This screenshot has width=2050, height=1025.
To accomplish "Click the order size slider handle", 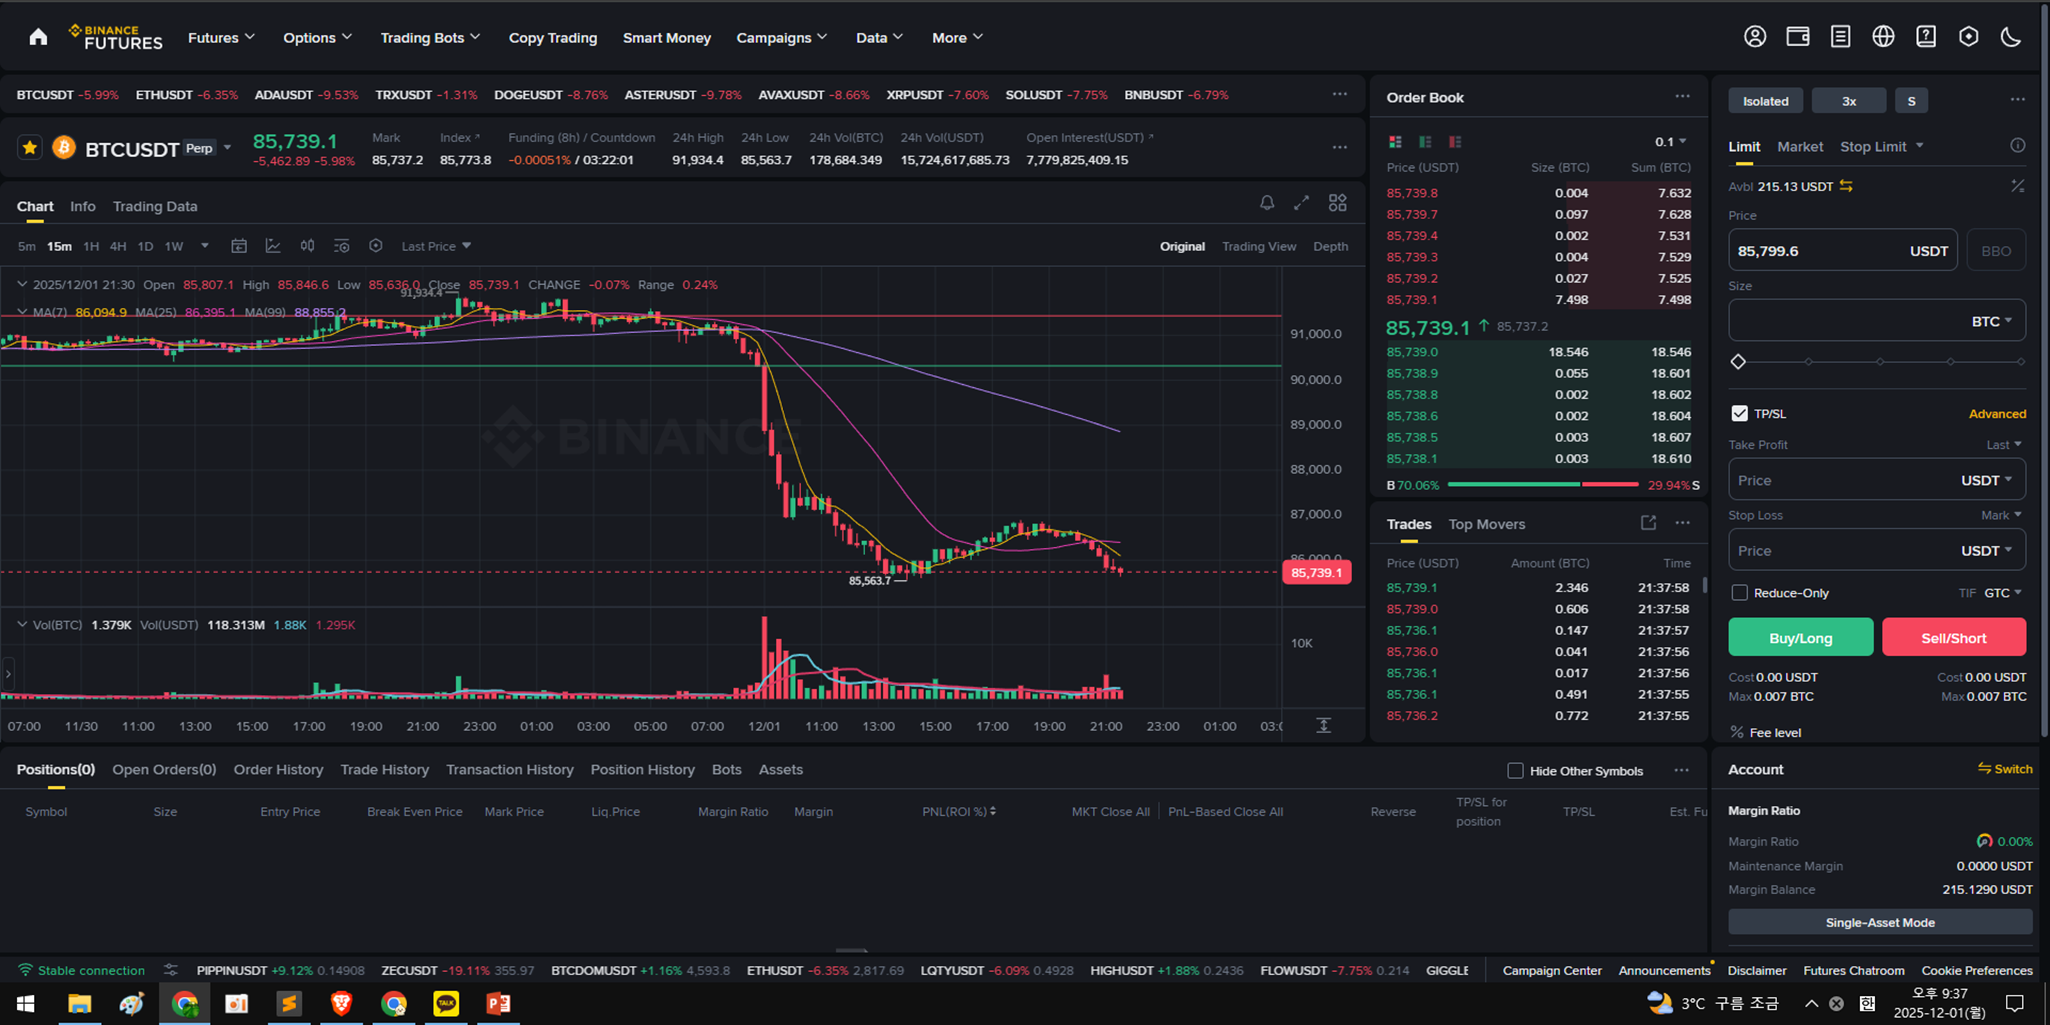I will [x=1738, y=362].
